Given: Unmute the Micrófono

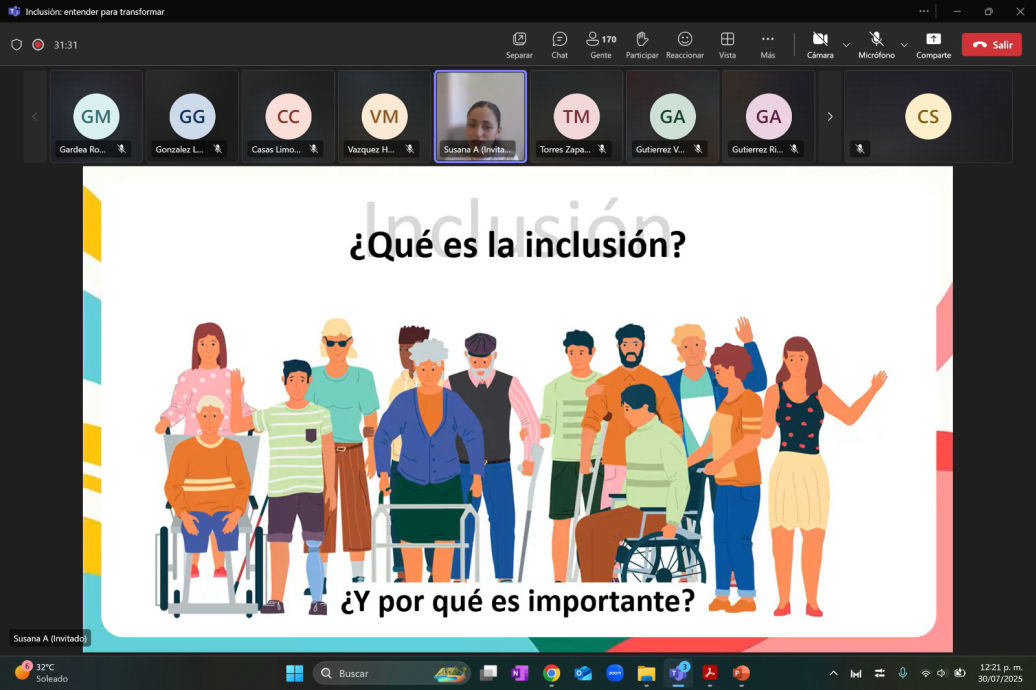Looking at the screenshot, I should 874,44.
